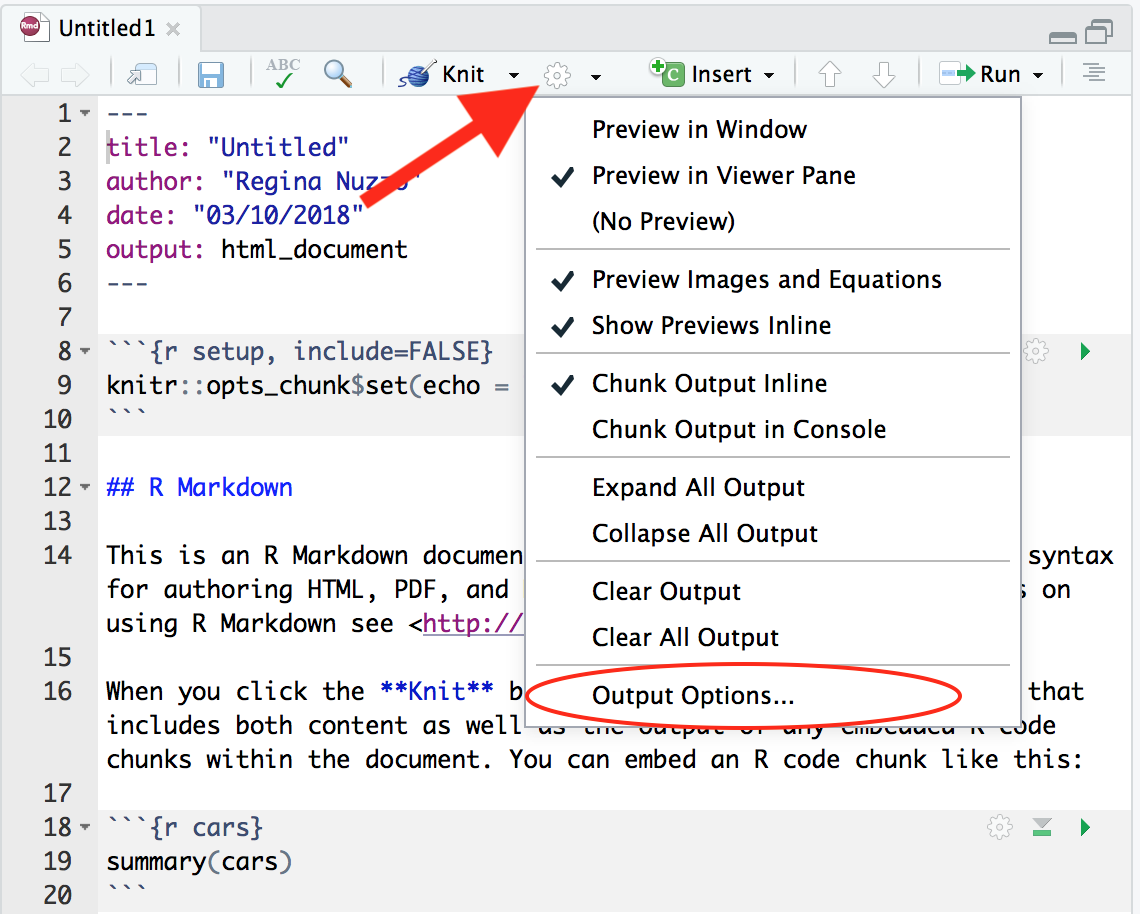Open find and replace magnifier
The height and width of the screenshot is (914, 1140).
coord(338,73)
